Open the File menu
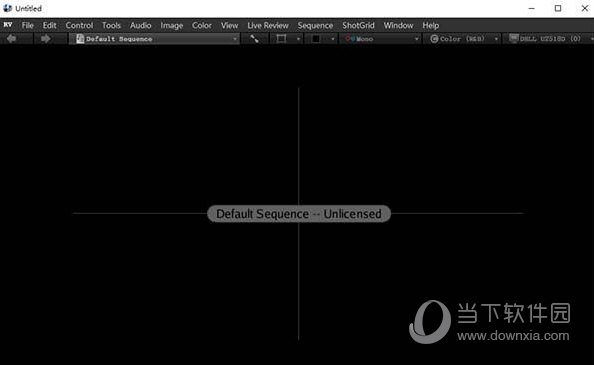The height and width of the screenshot is (365, 594). pyautogui.click(x=28, y=25)
